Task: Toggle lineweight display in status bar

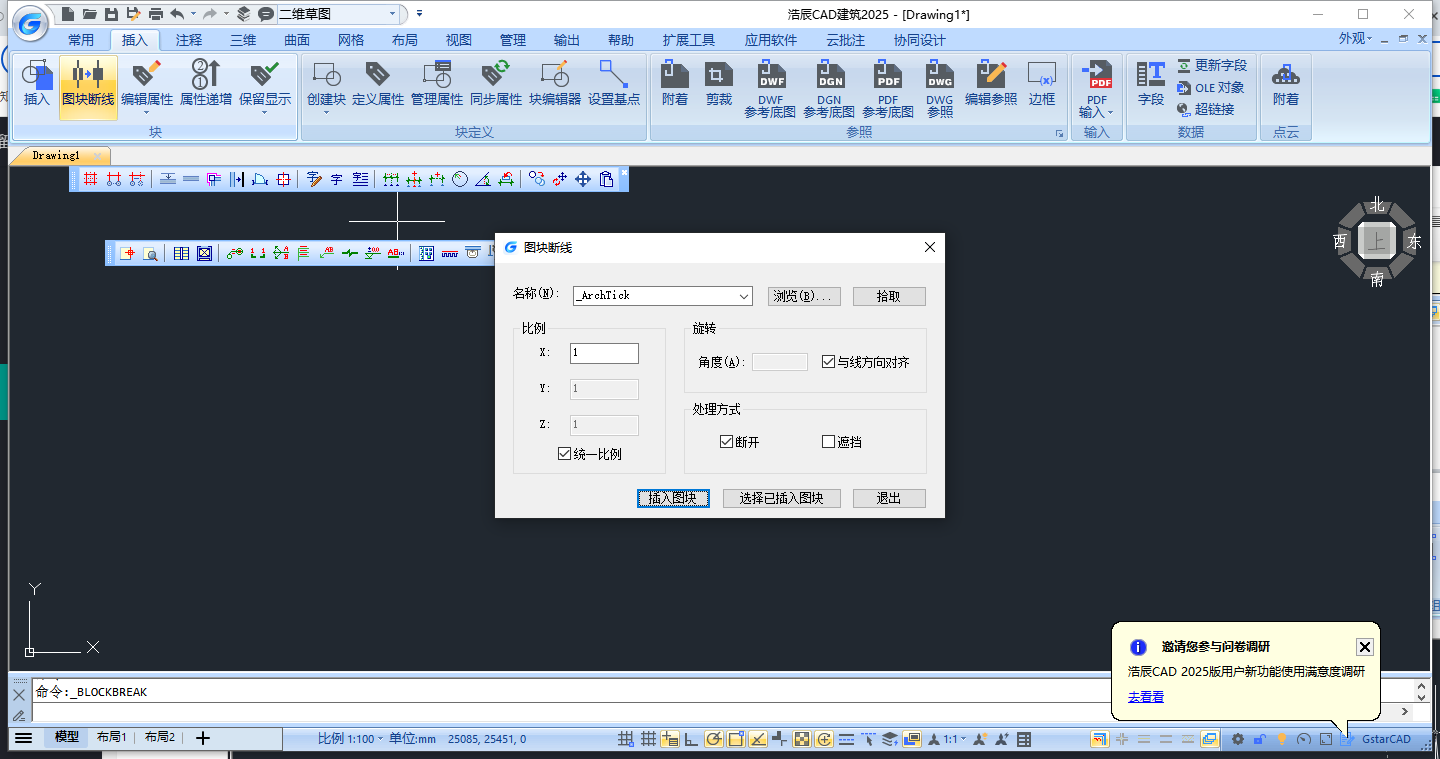Action: 846,739
